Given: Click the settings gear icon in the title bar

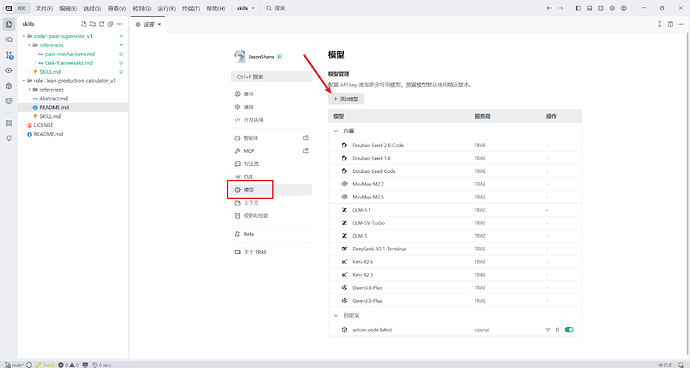Looking at the screenshot, I should [612, 8].
